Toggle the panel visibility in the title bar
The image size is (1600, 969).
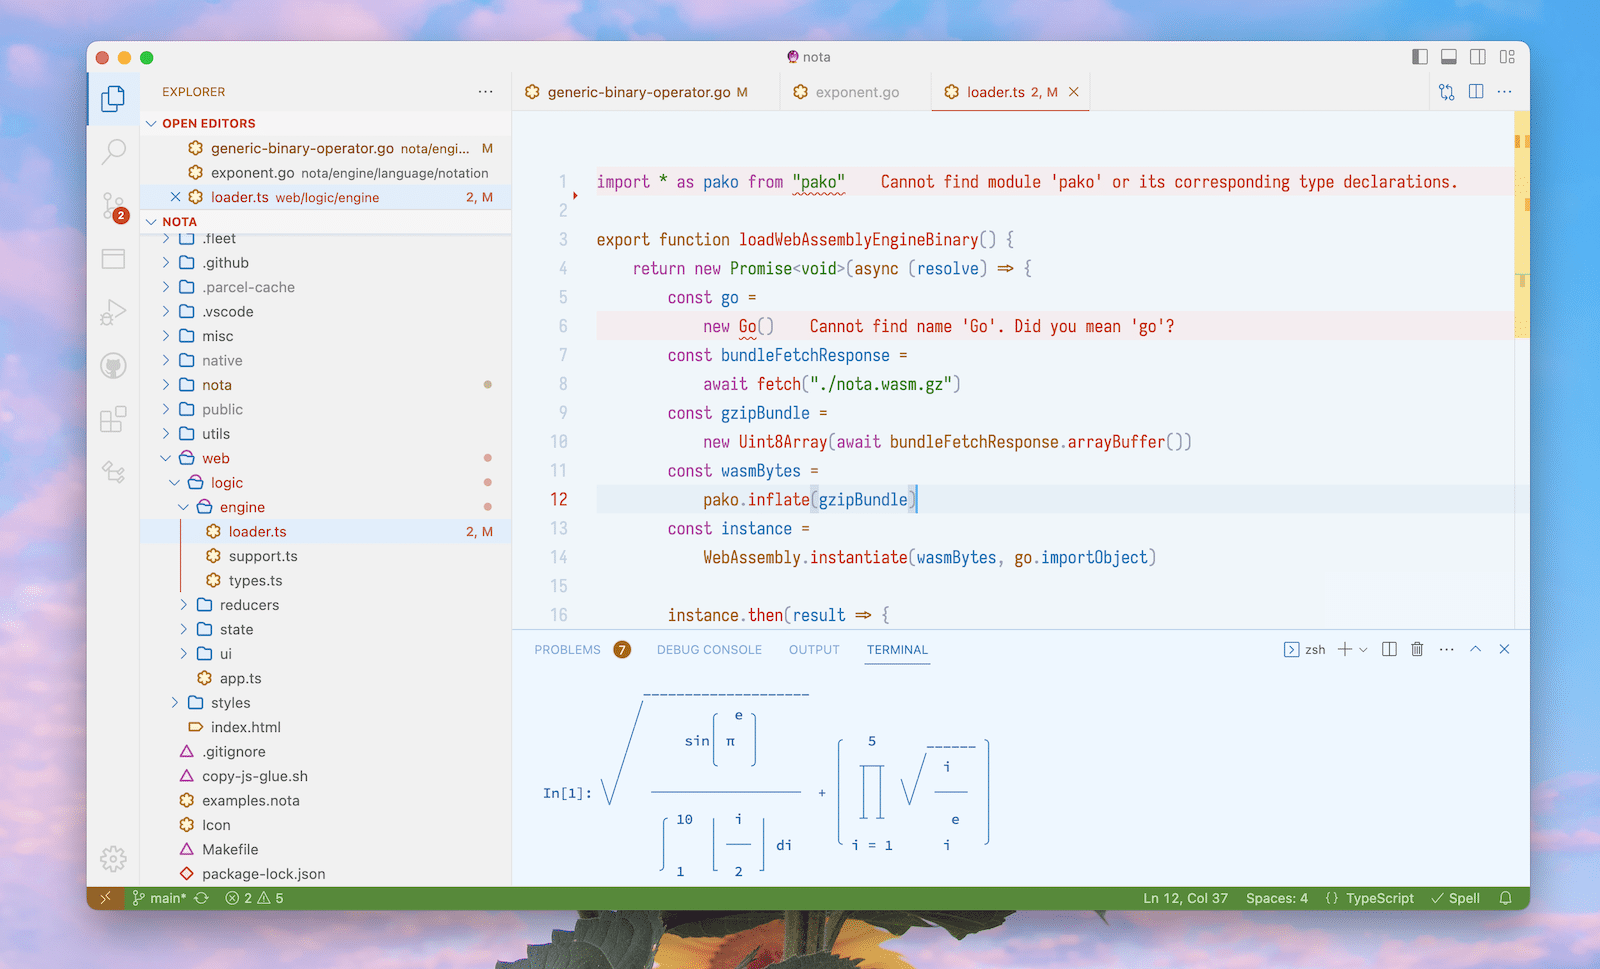tap(1449, 57)
